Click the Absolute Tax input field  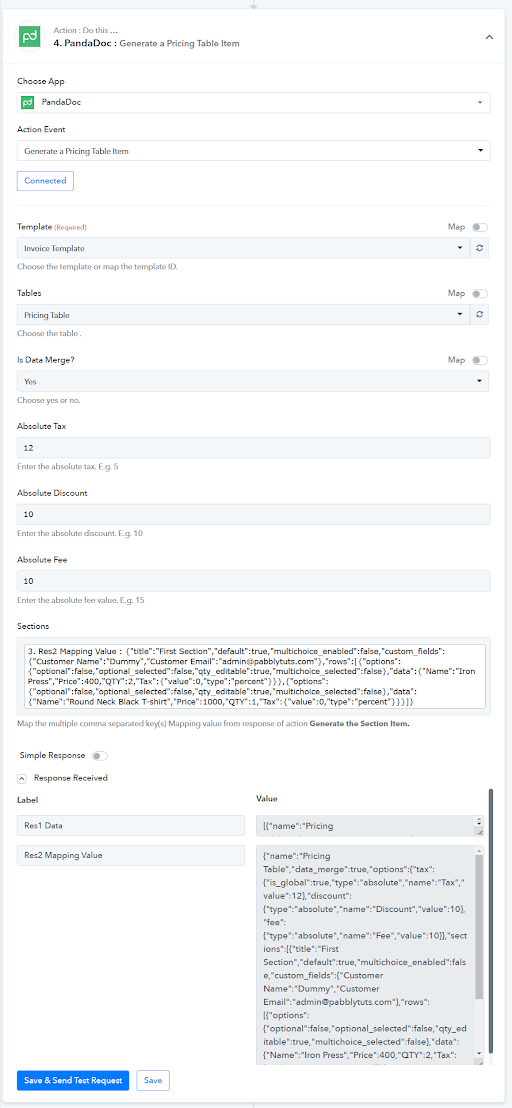click(254, 448)
